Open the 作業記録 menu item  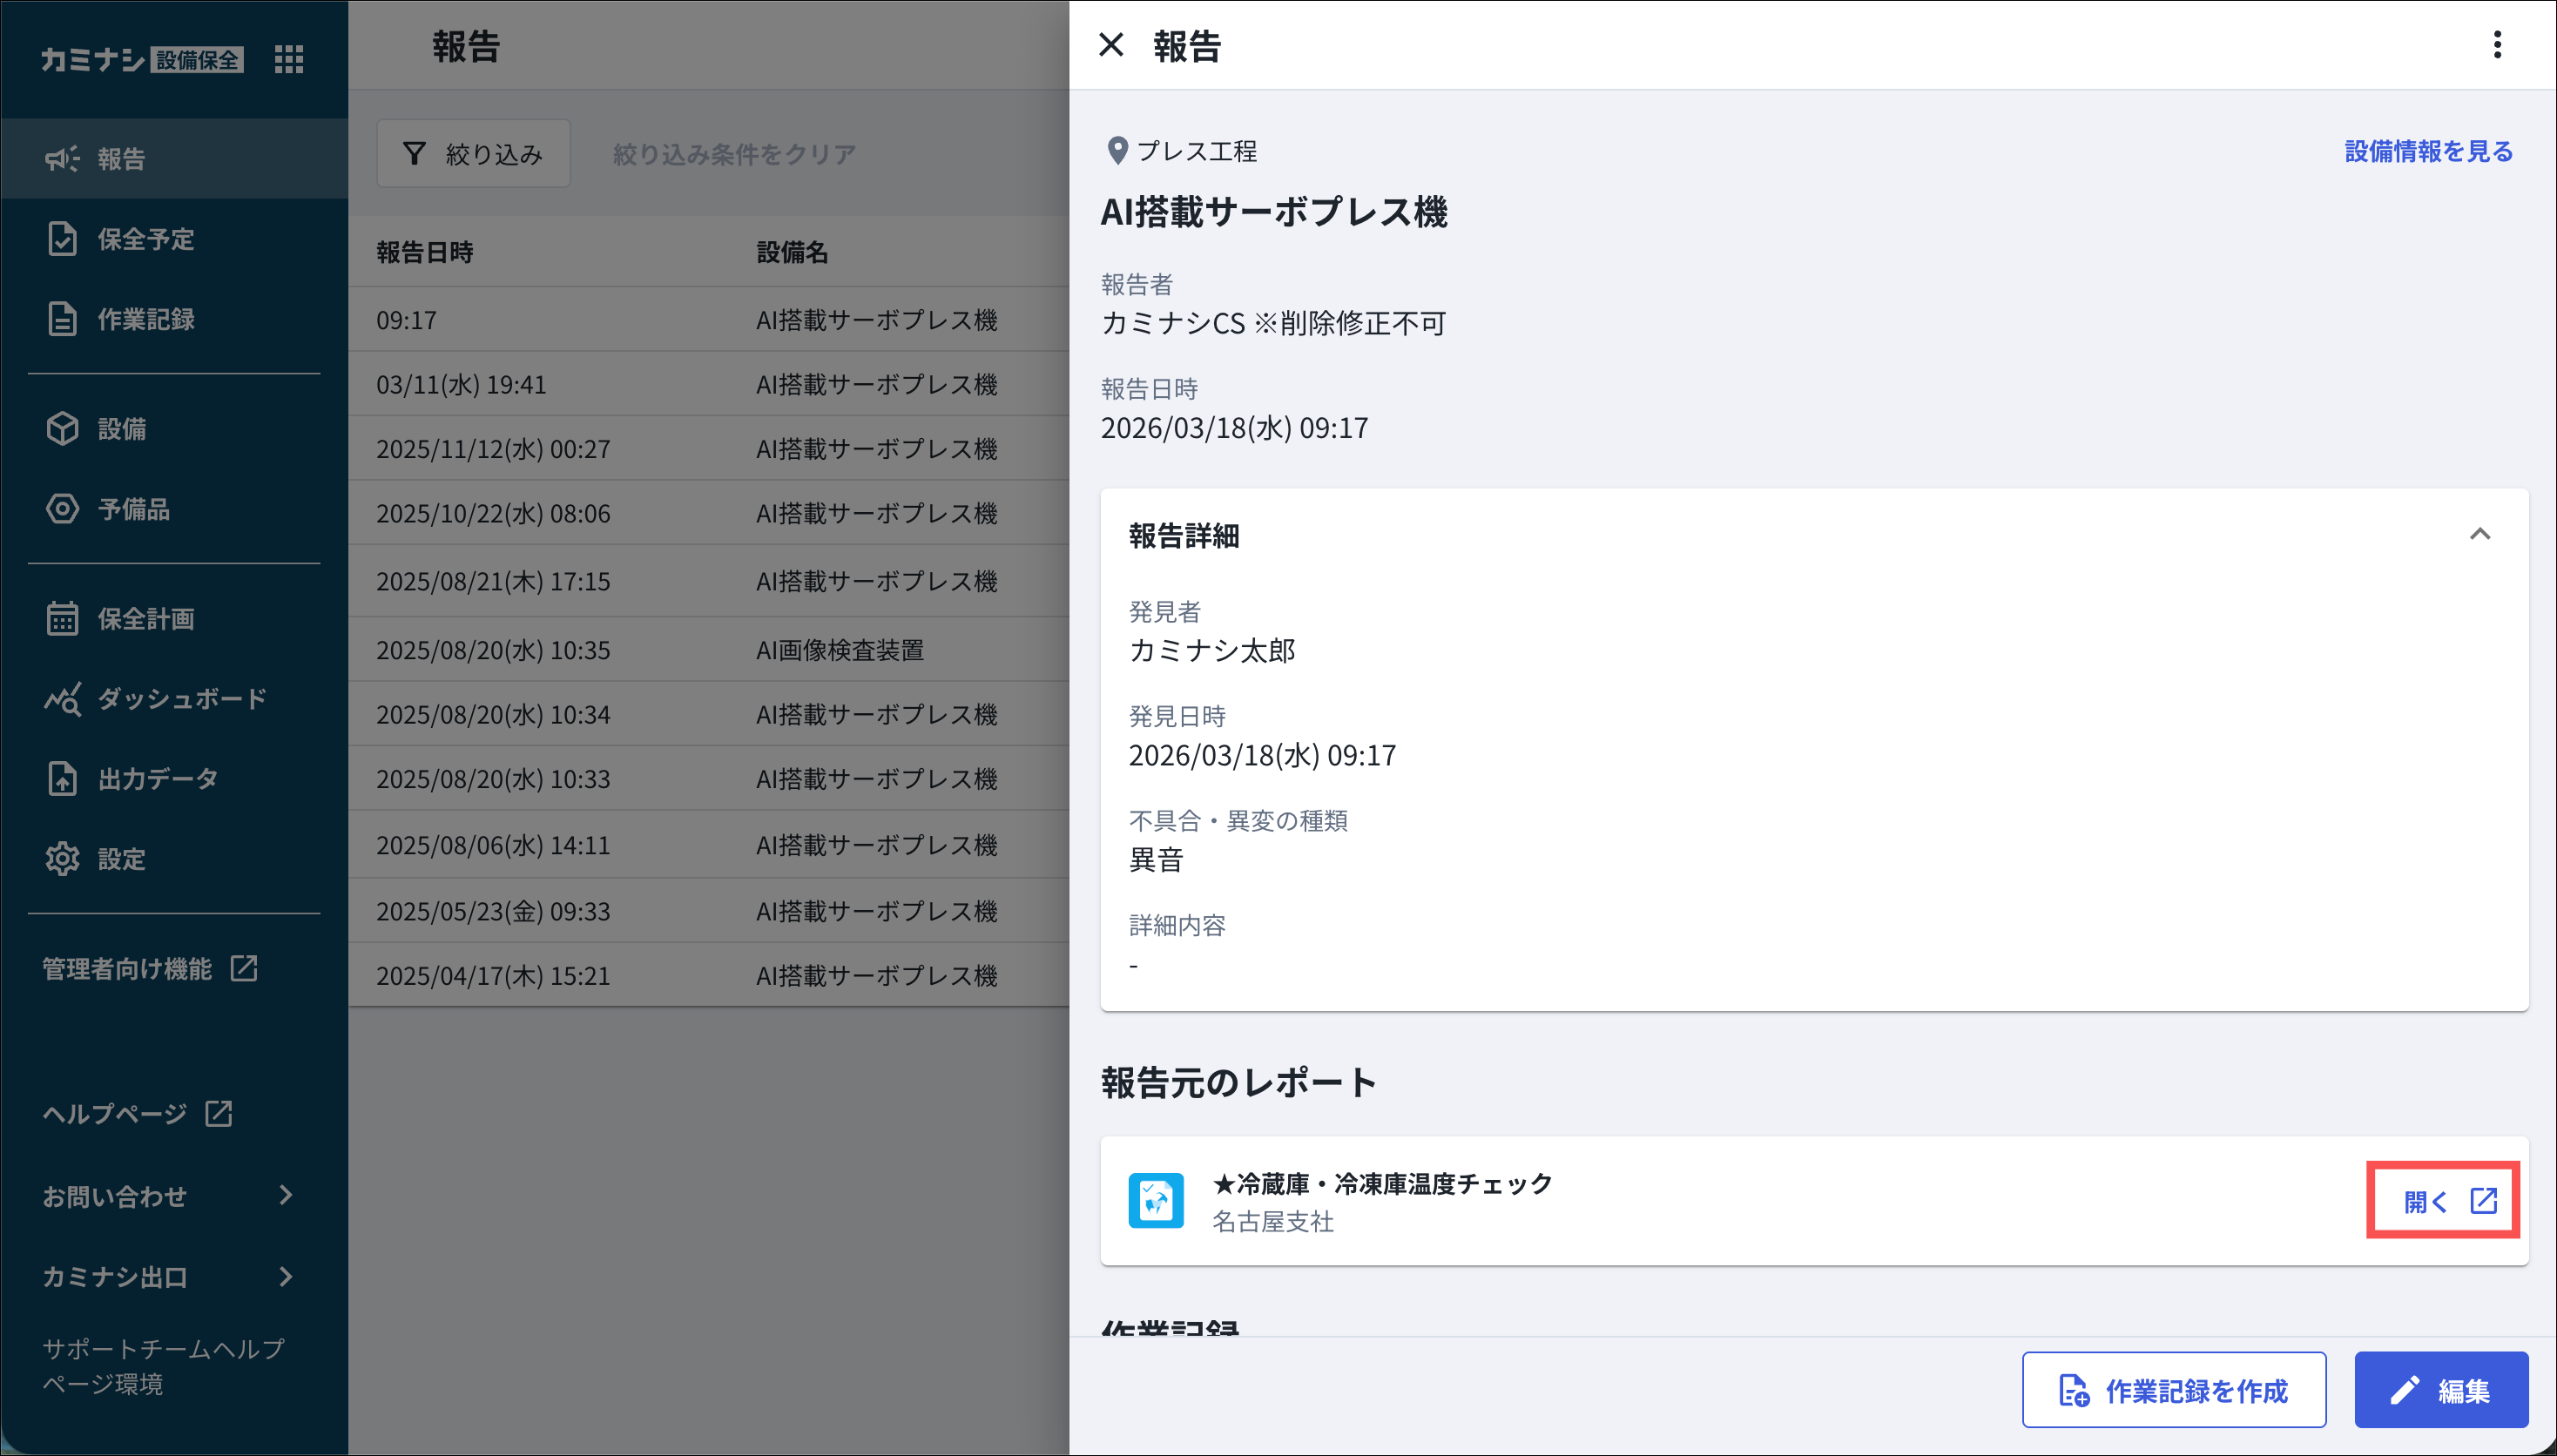pyautogui.click(x=146, y=319)
